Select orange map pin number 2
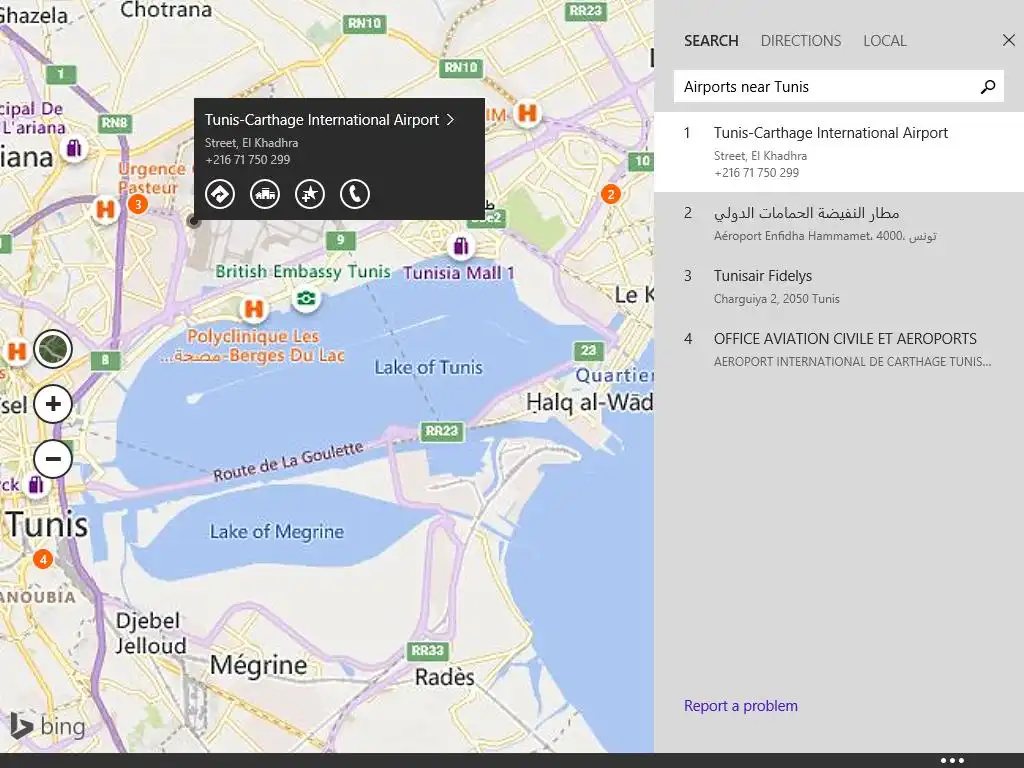 tap(611, 194)
